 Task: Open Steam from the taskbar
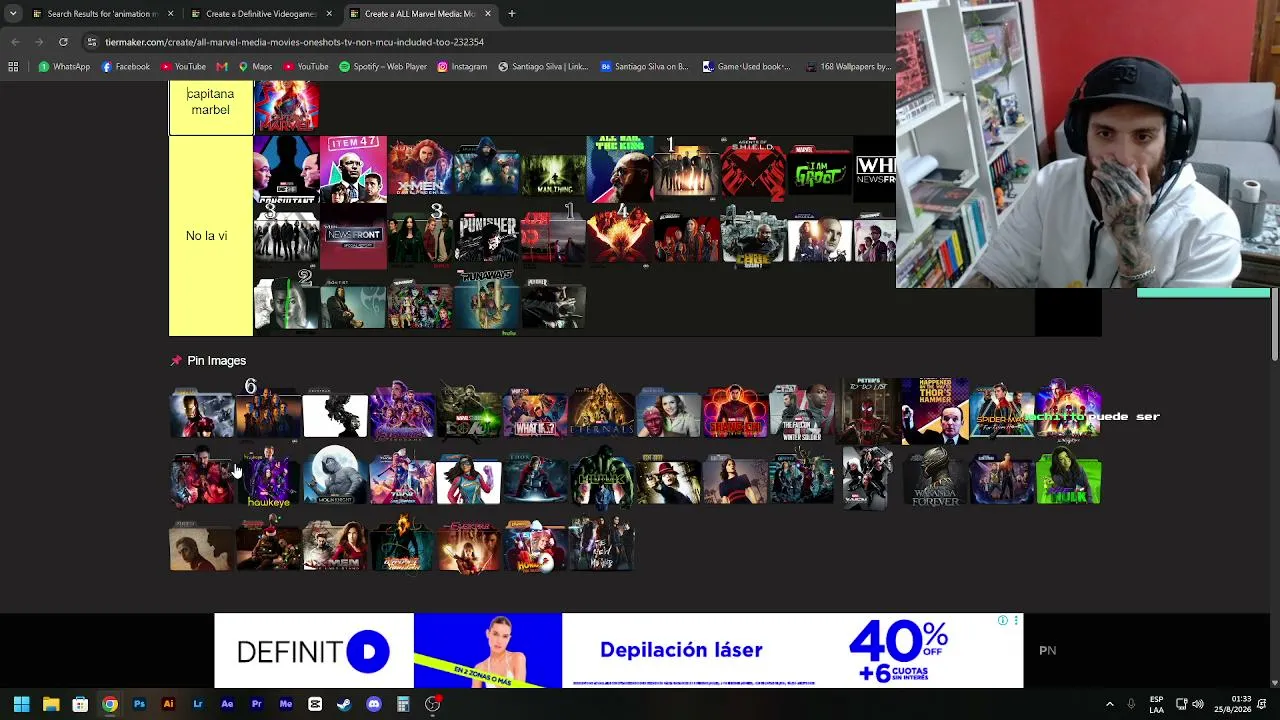[344, 704]
